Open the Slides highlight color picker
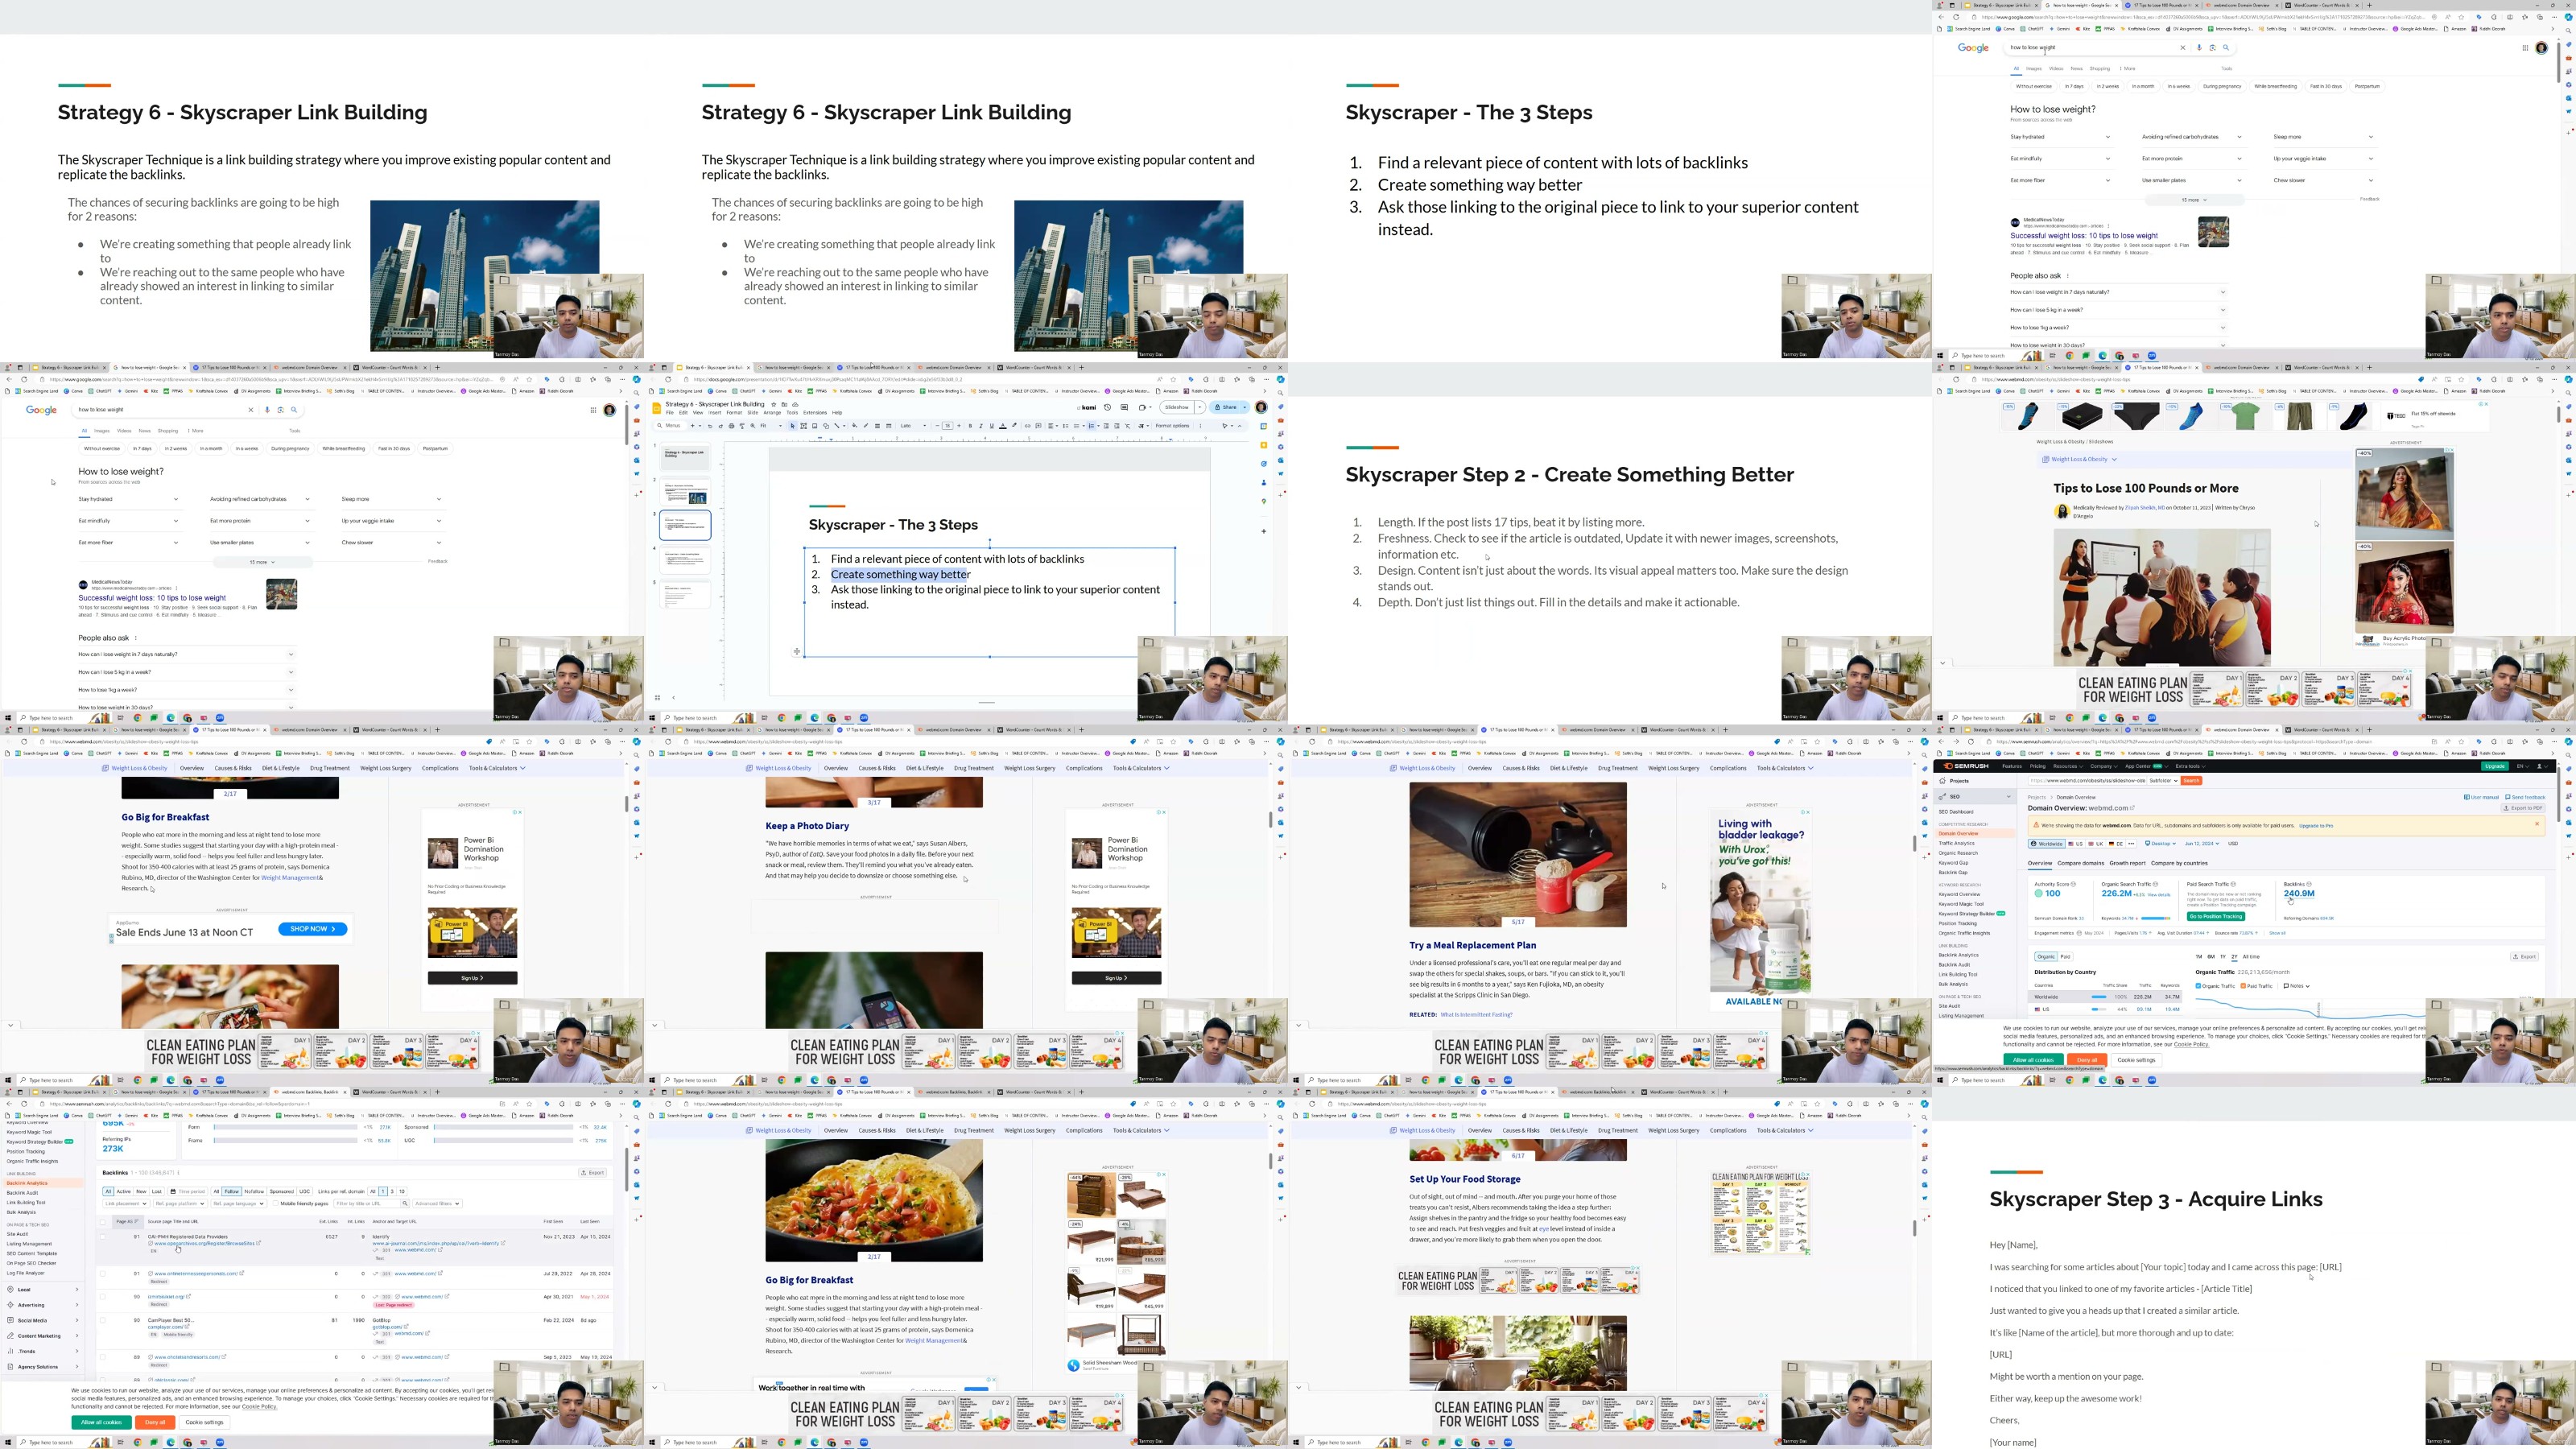Image resolution: width=2576 pixels, height=1449 pixels. click(x=1015, y=426)
